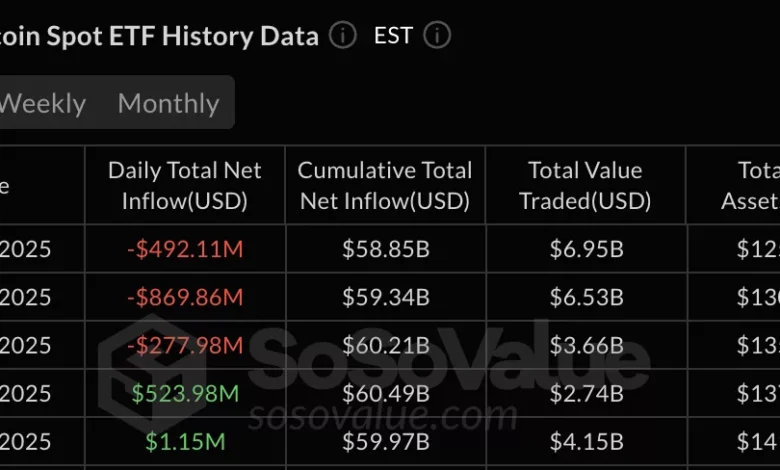Sort by Cumulative Total Net Inflow column
This screenshot has width=780, height=470.
click(x=385, y=185)
